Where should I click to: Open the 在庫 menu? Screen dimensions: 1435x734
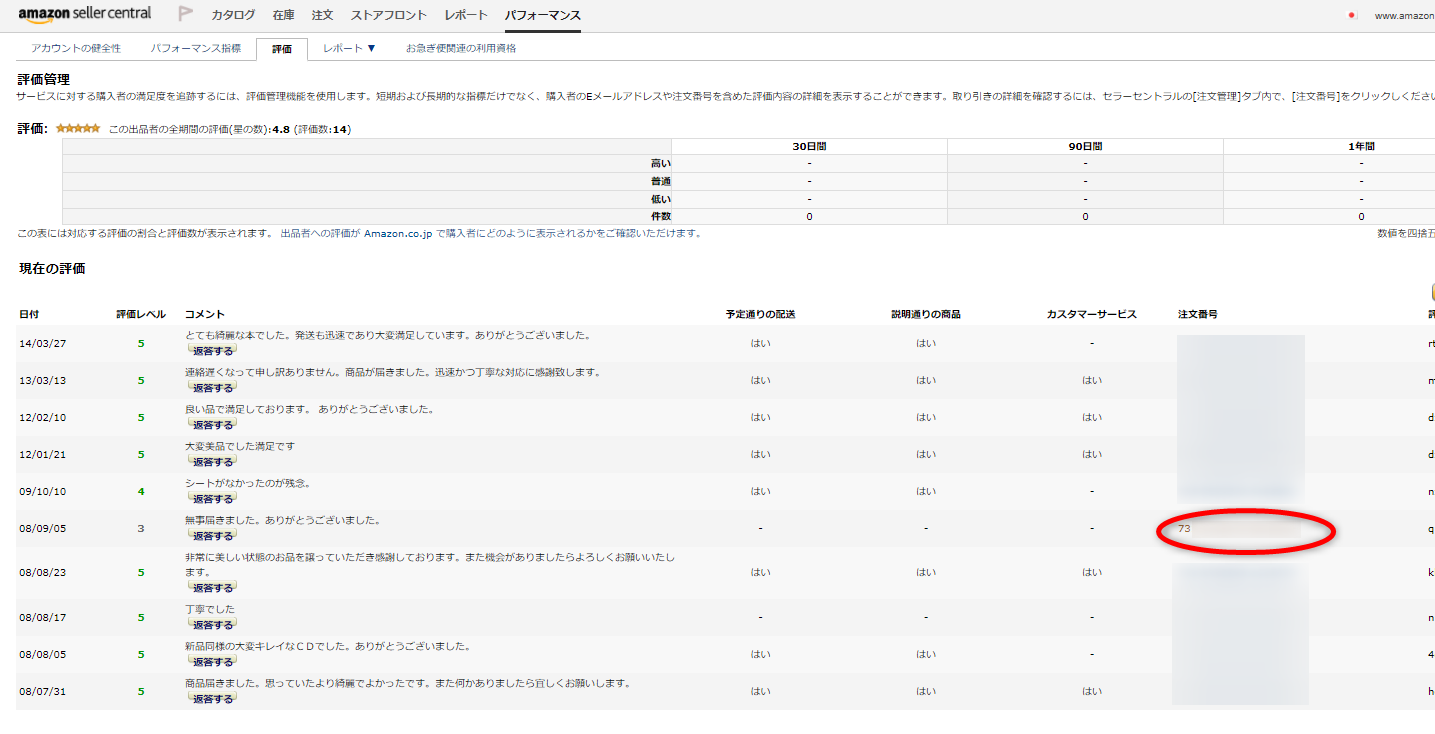point(283,15)
